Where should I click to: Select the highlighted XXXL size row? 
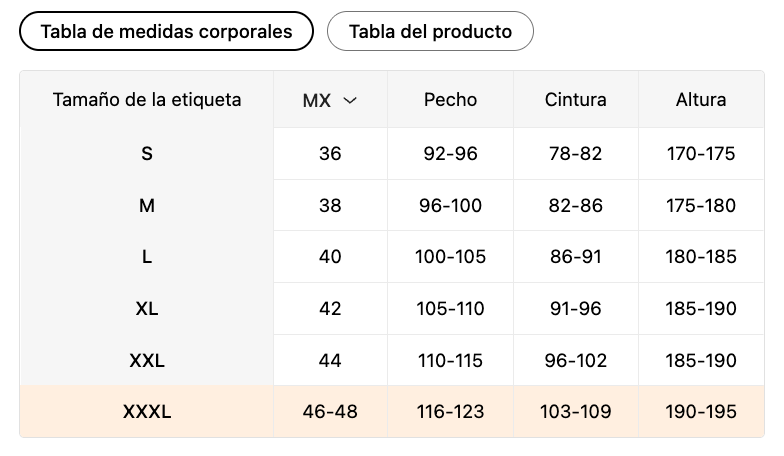147,412
